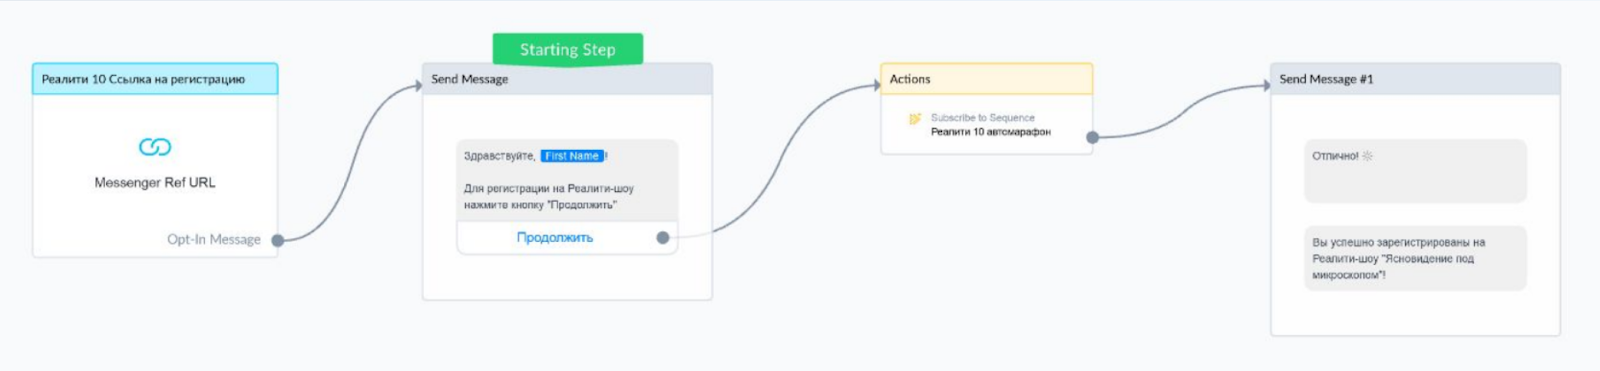Edit the Вы успешно зарегистрированы message bubble

pos(1415,258)
